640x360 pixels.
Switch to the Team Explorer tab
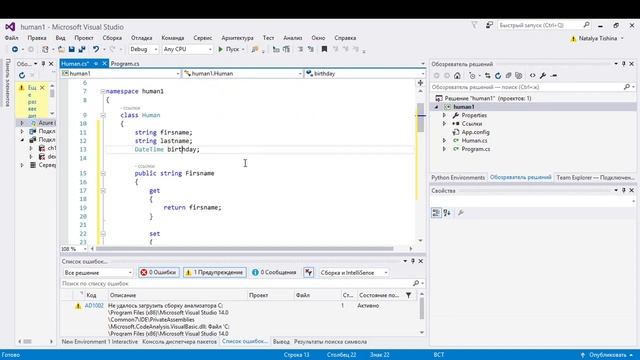(596, 178)
